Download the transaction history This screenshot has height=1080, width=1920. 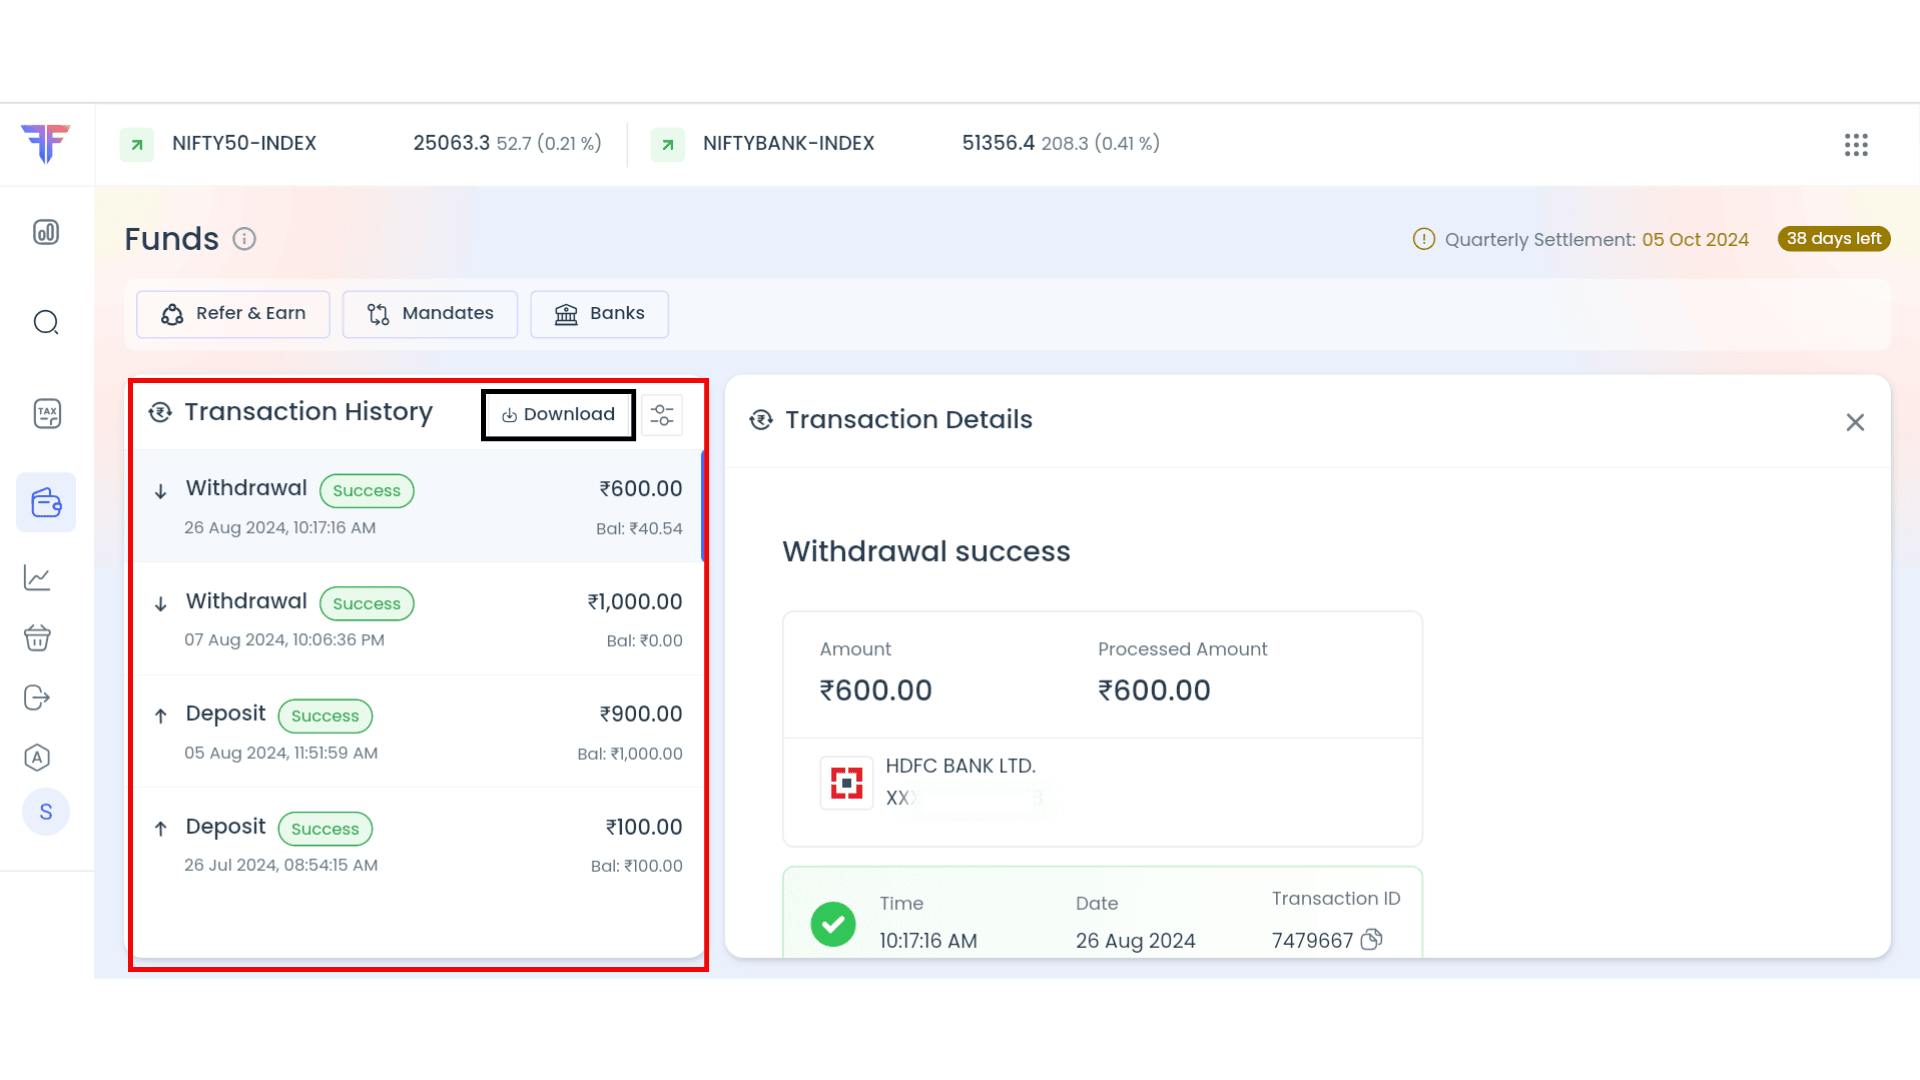[x=558, y=415]
